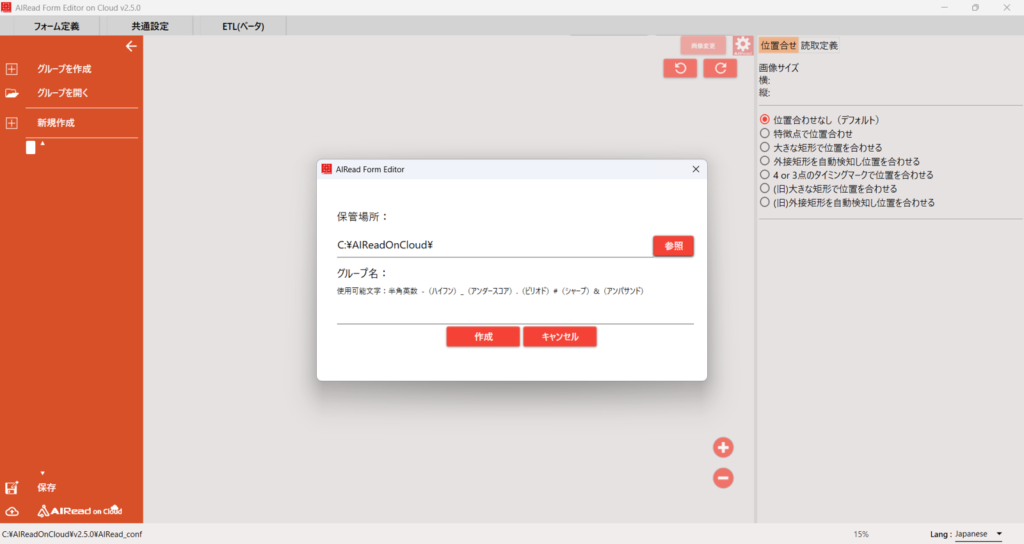
Task: Click 保存 in sidebar
Action: [x=46, y=488]
